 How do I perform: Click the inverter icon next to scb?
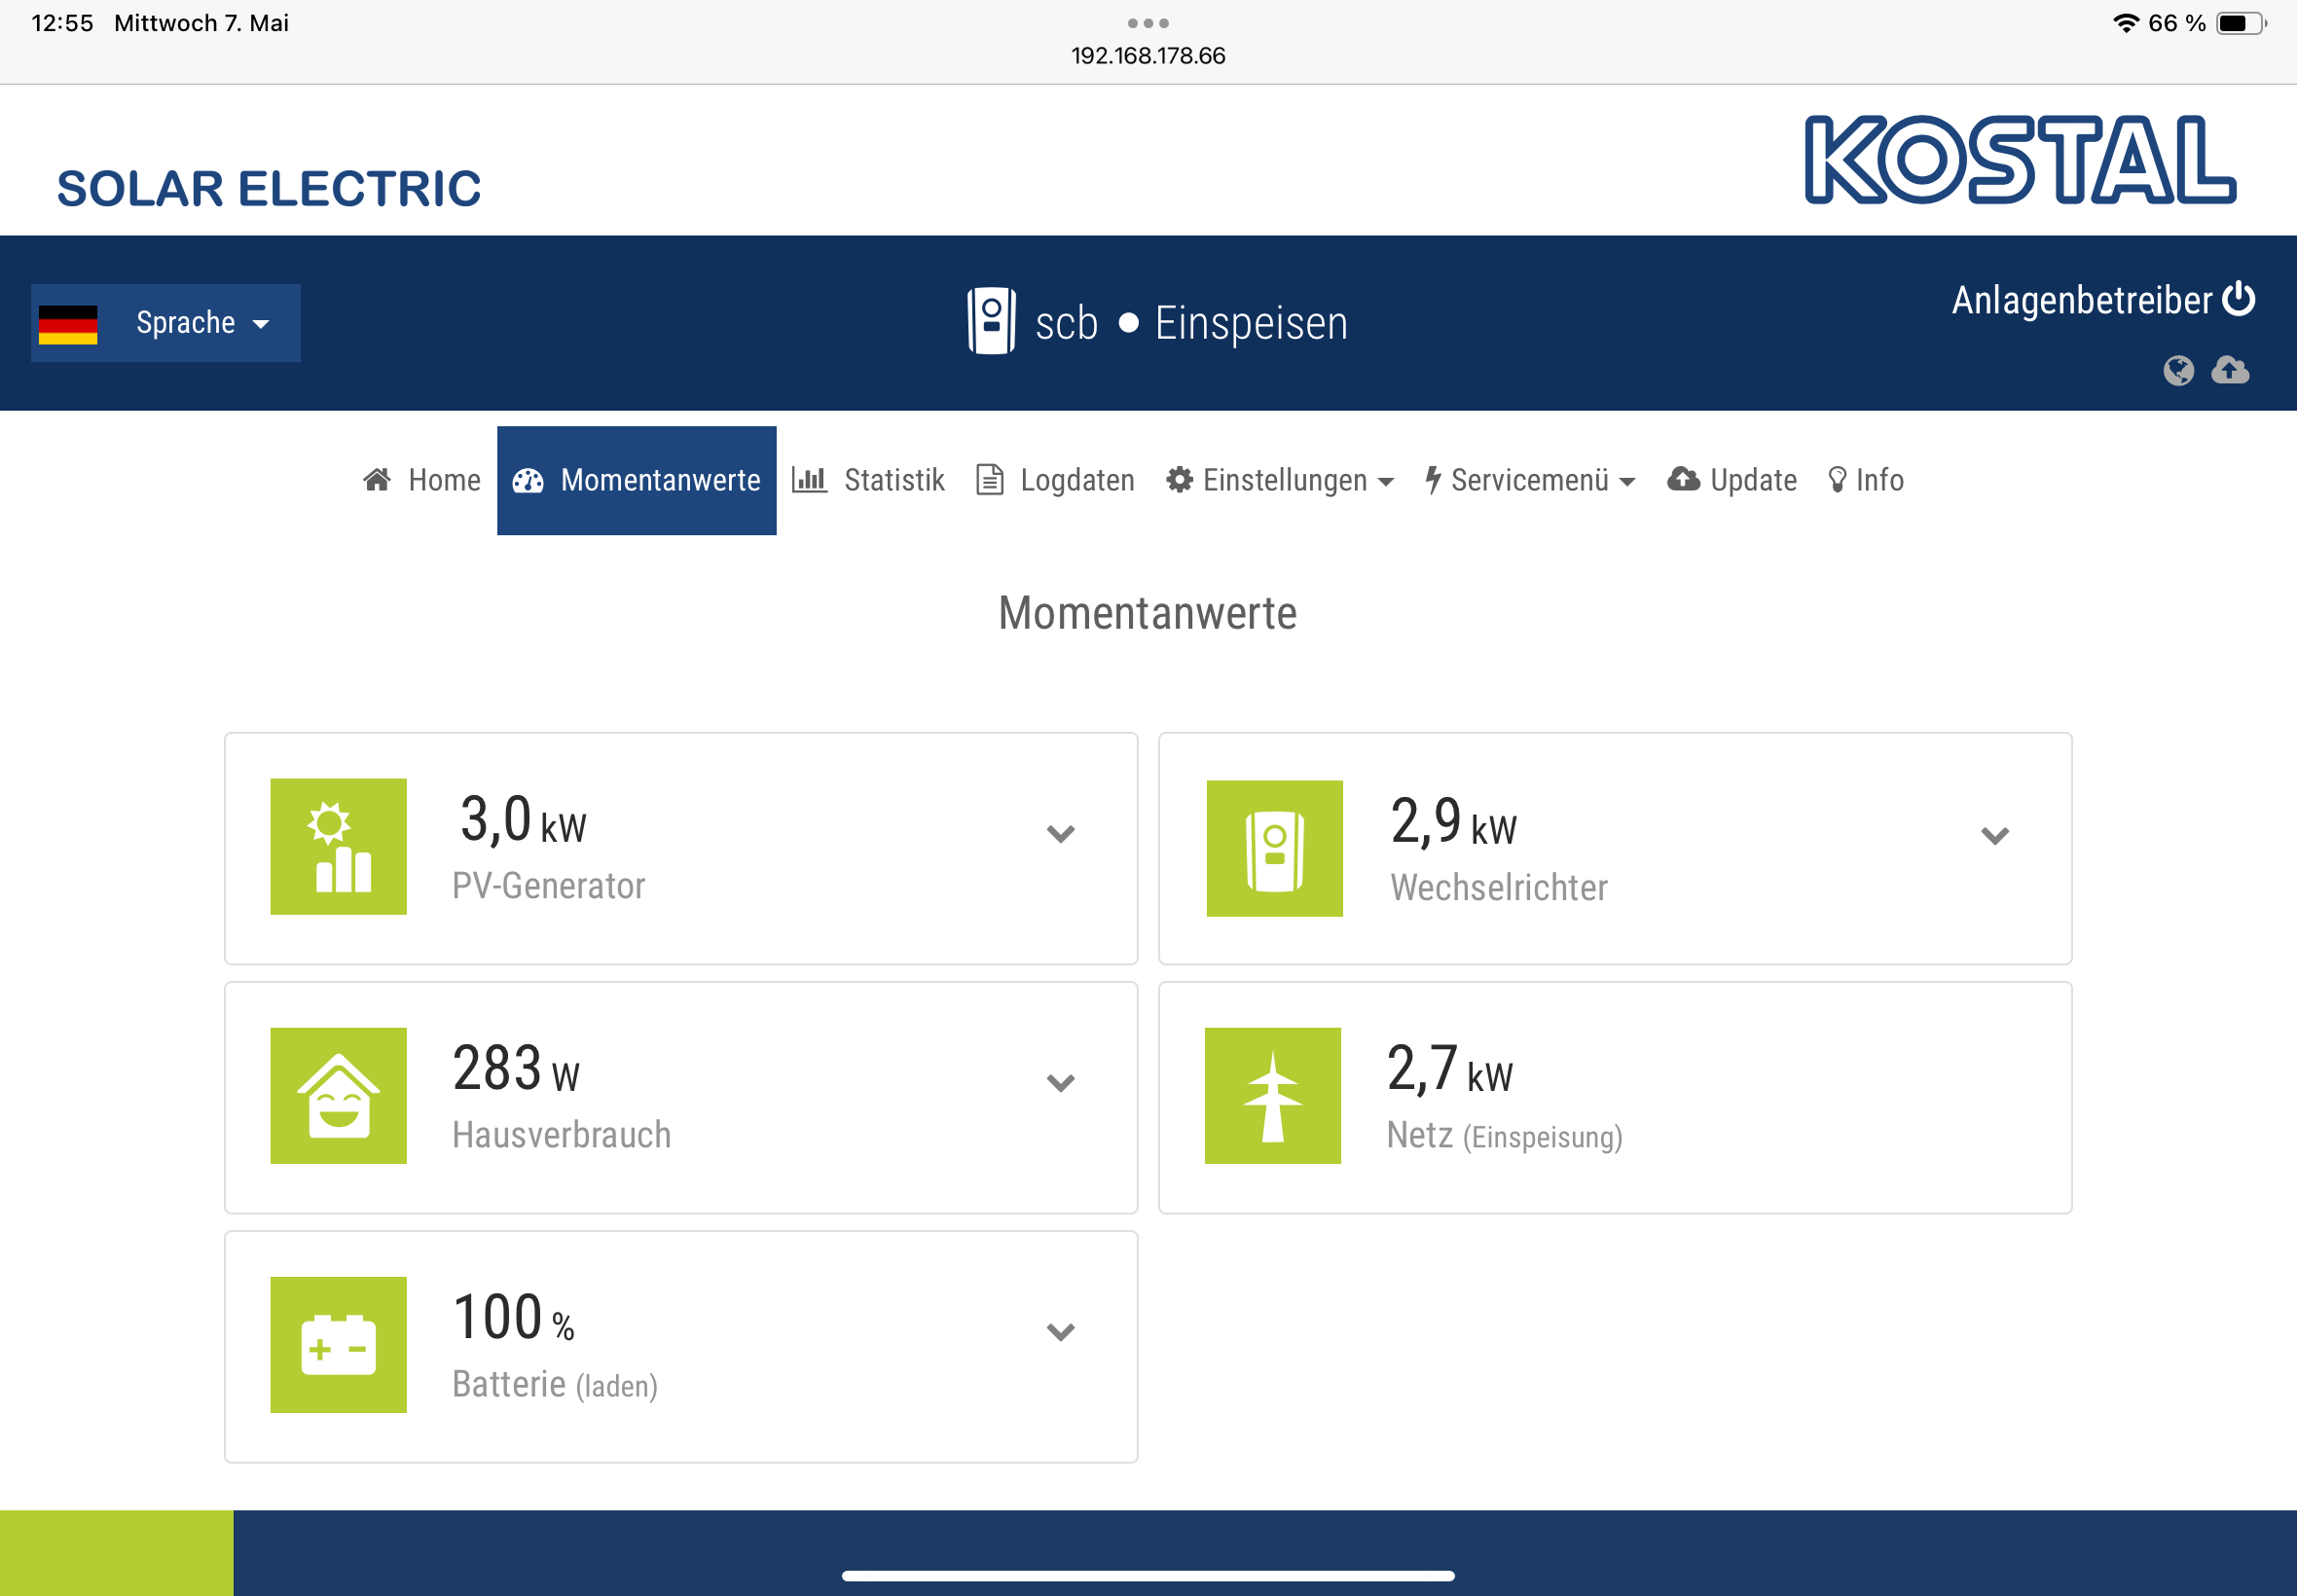click(x=991, y=322)
